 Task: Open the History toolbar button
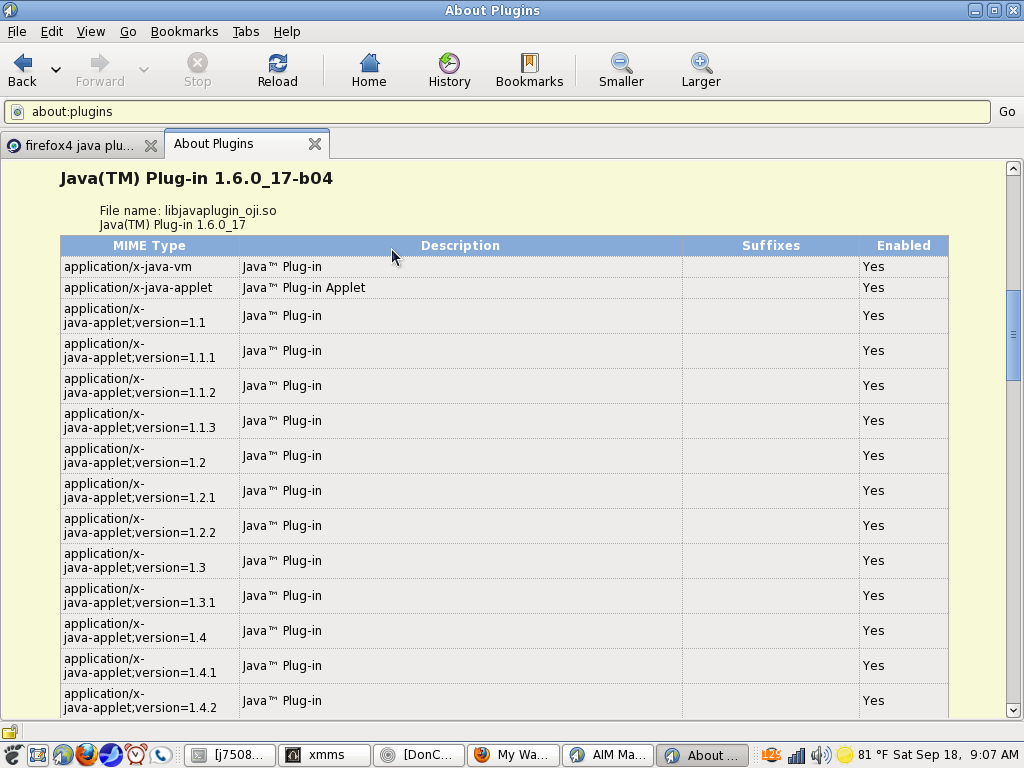pos(449,63)
